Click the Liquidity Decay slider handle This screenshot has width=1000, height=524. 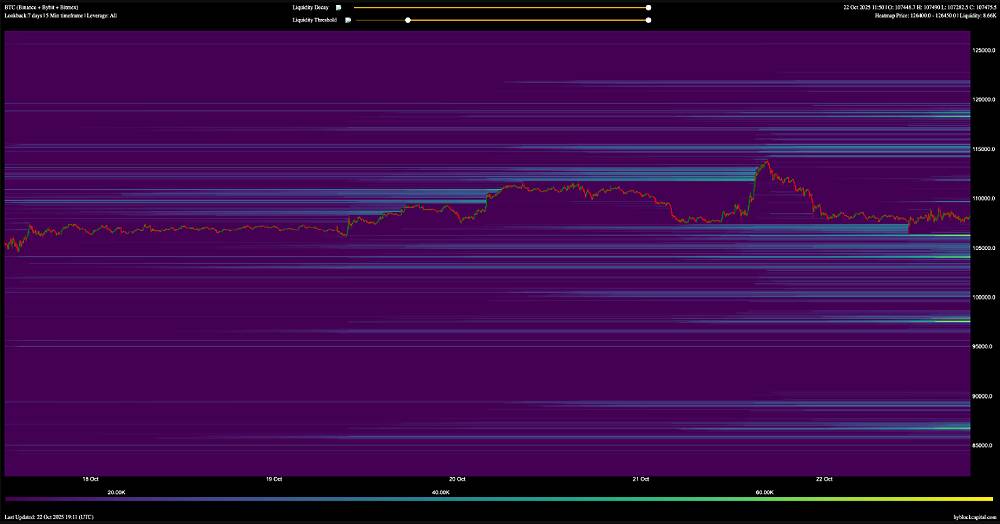[648, 7]
